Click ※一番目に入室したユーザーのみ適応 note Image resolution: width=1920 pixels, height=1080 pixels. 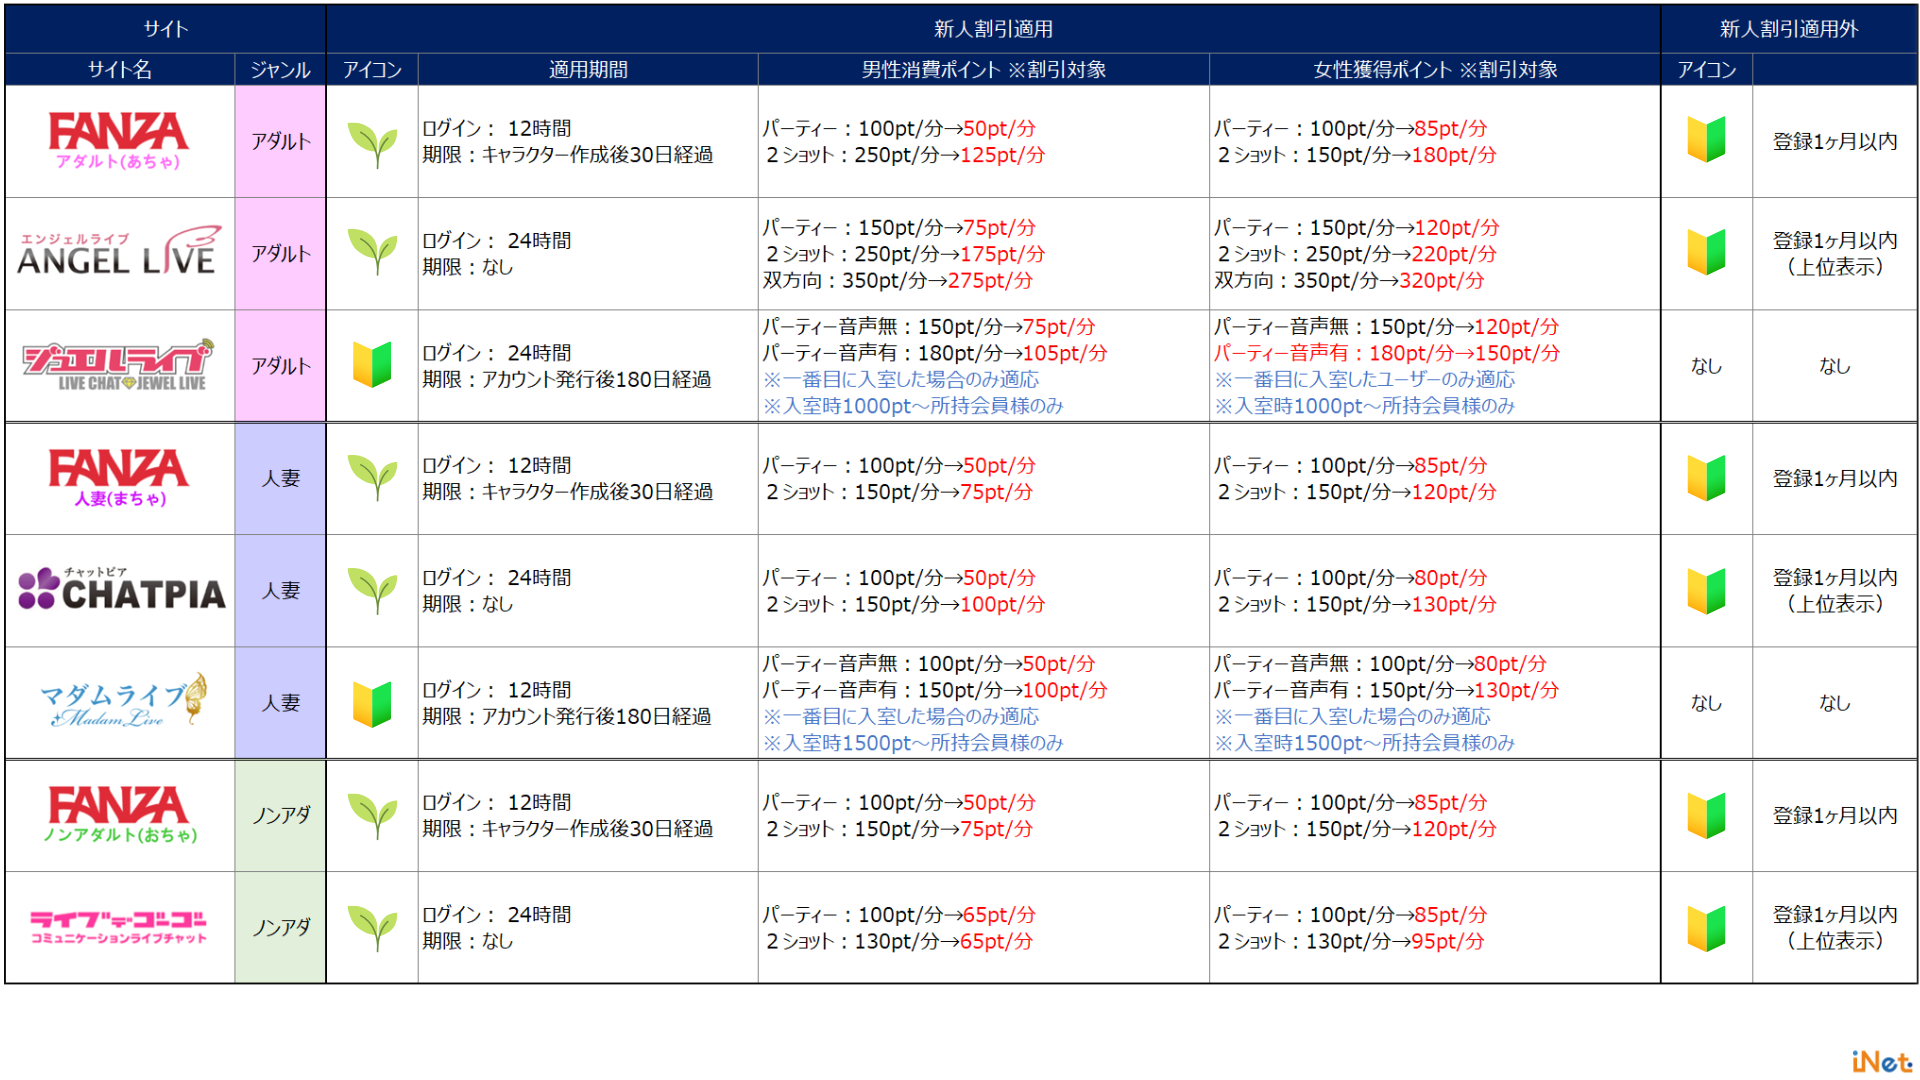(1365, 379)
